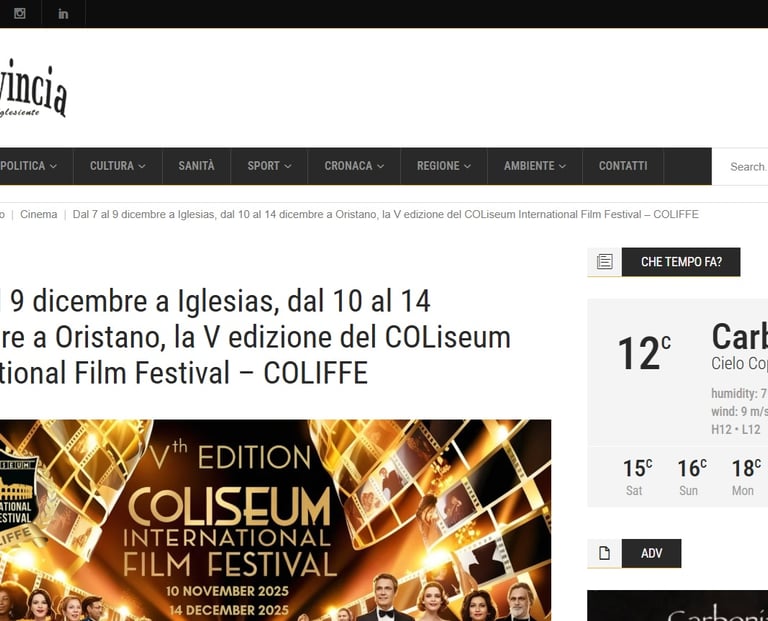Click the document icon beside ADV
The width and height of the screenshot is (768, 621).
pyautogui.click(x=604, y=553)
